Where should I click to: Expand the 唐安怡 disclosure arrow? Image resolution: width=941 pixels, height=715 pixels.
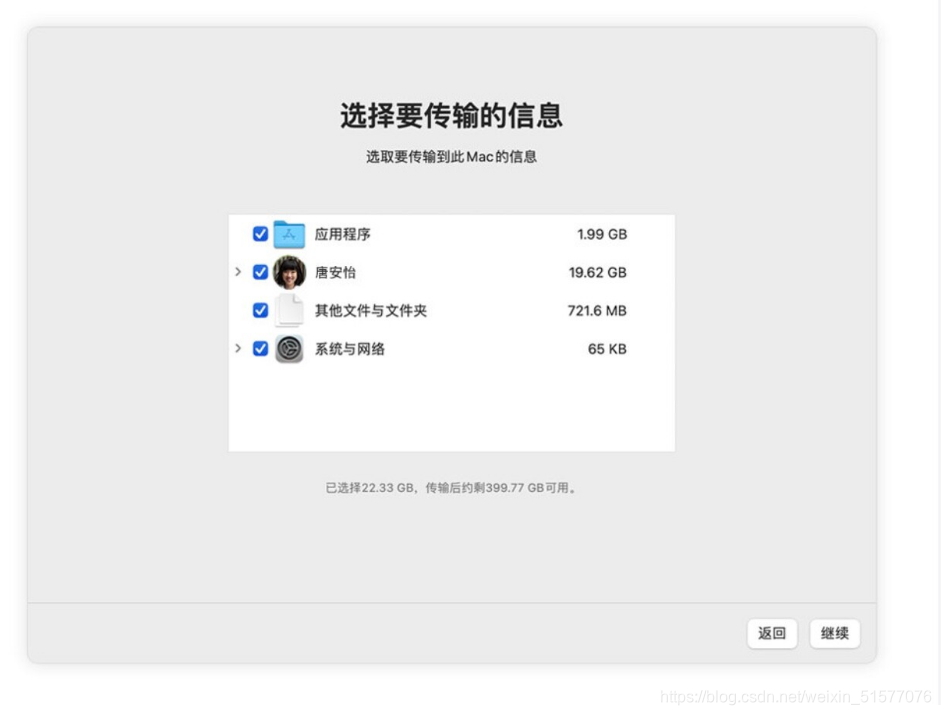point(239,272)
